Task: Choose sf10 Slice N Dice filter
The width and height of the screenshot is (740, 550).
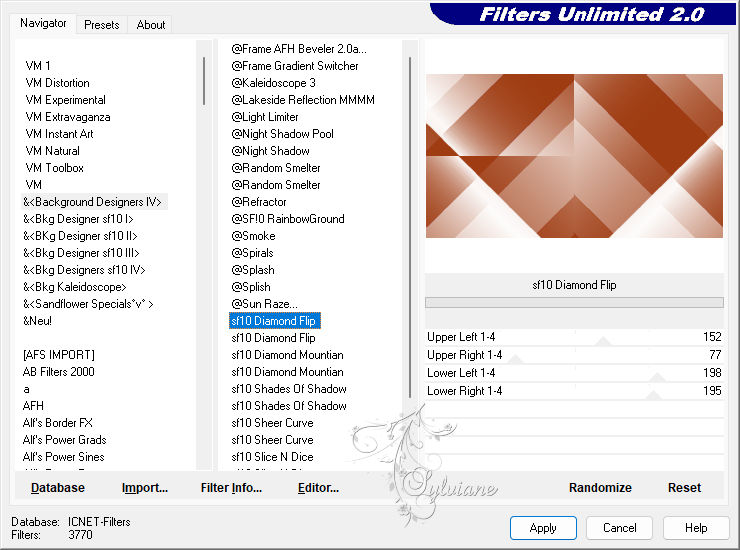Action: pos(272,457)
